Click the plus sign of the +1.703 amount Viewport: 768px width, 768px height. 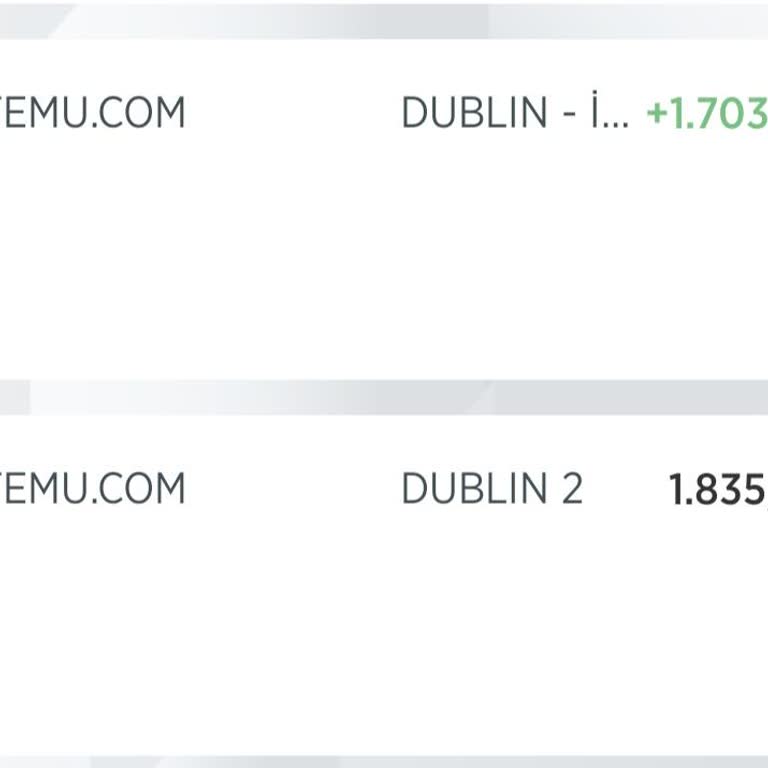point(657,113)
